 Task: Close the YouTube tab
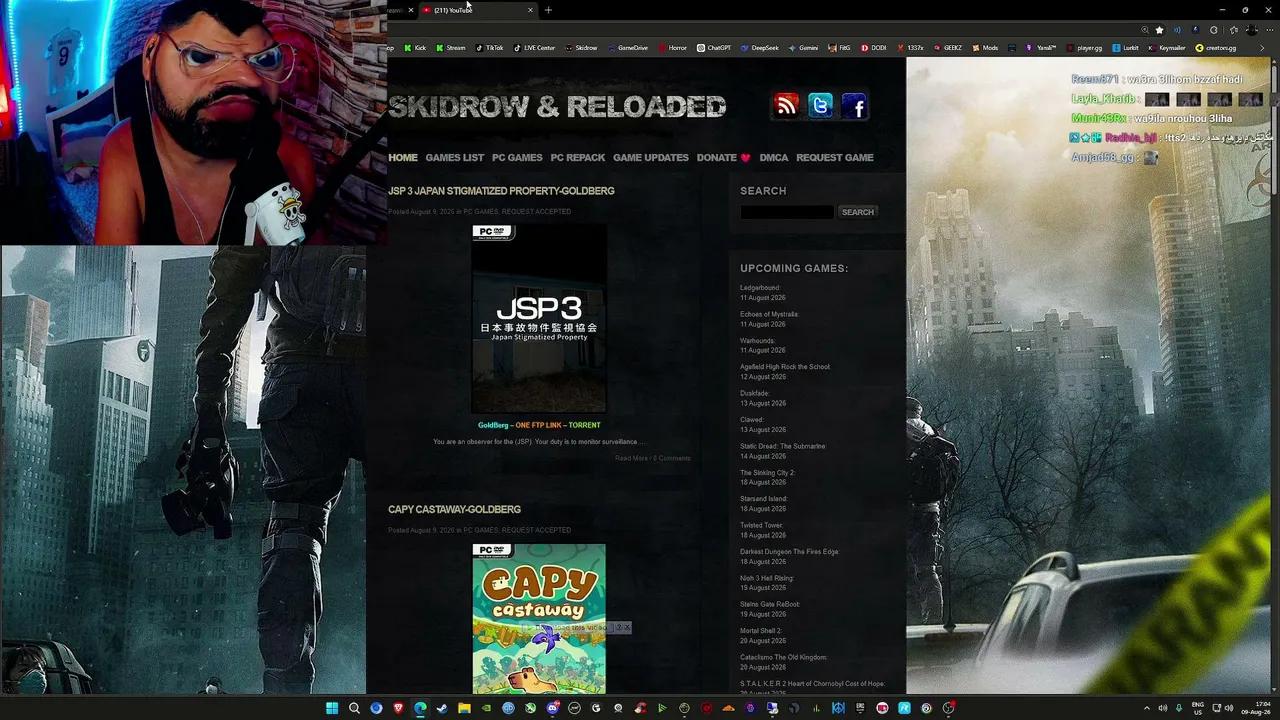(530, 10)
